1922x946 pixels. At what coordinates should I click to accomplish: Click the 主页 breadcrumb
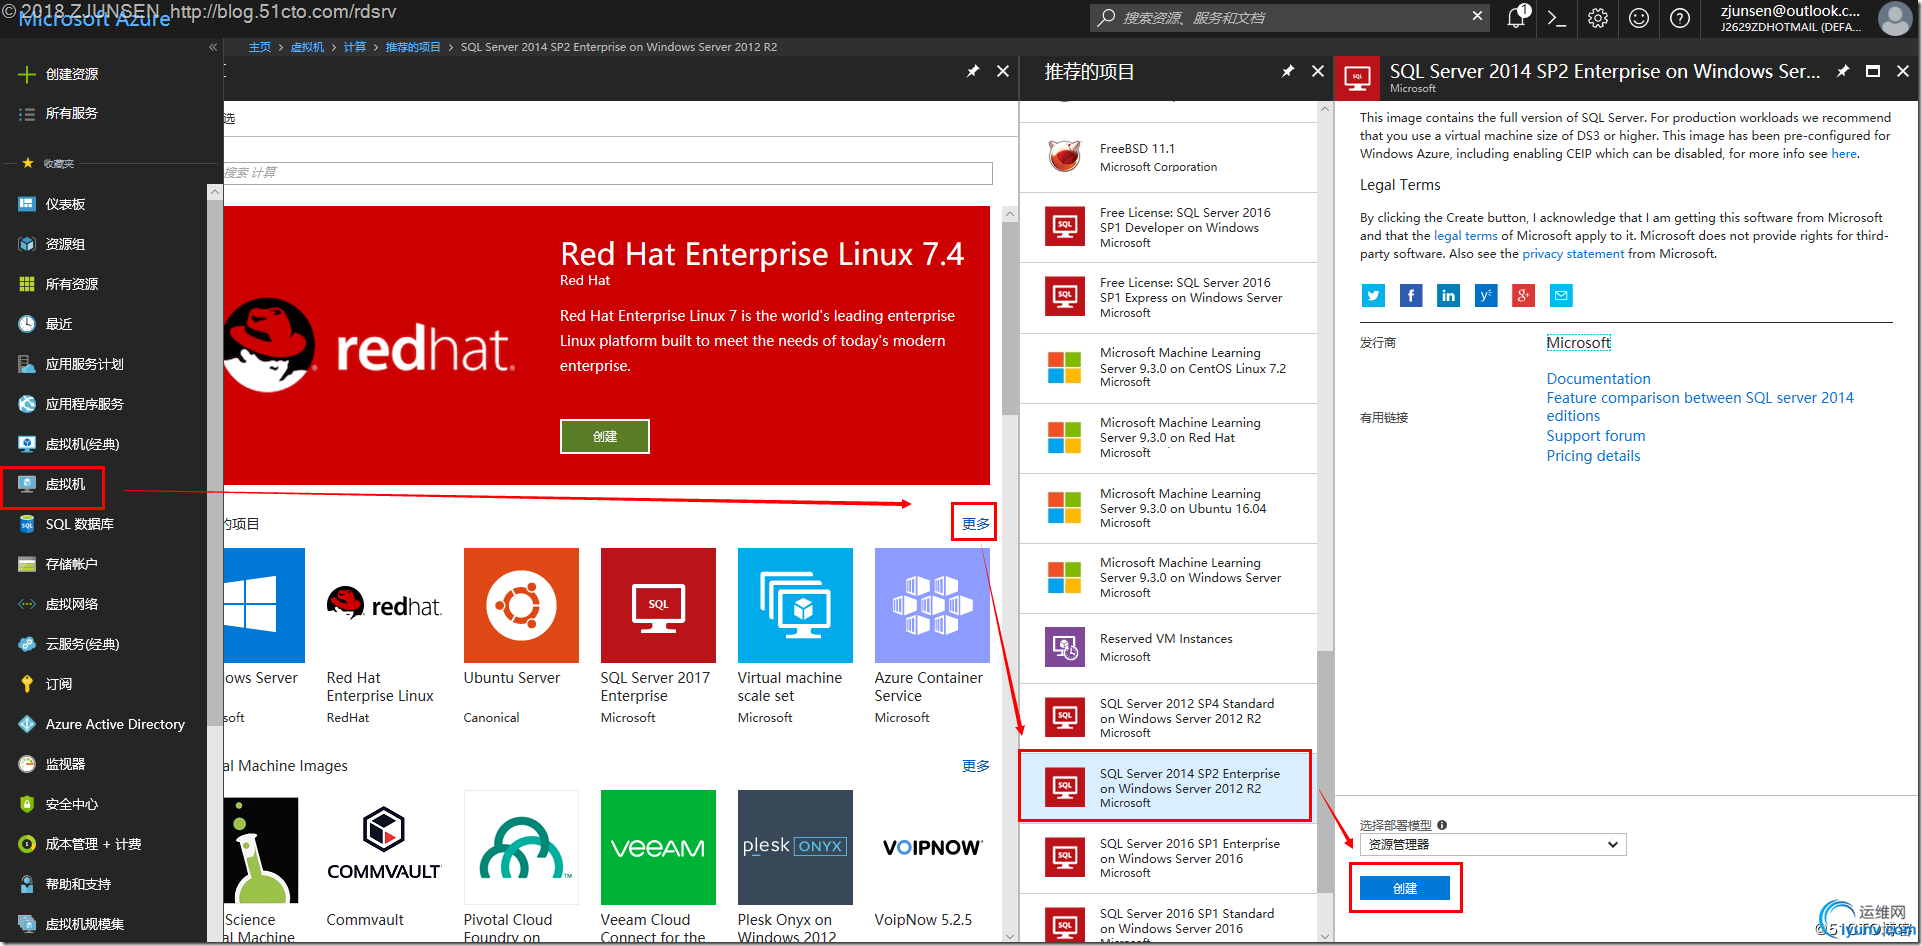pos(260,47)
